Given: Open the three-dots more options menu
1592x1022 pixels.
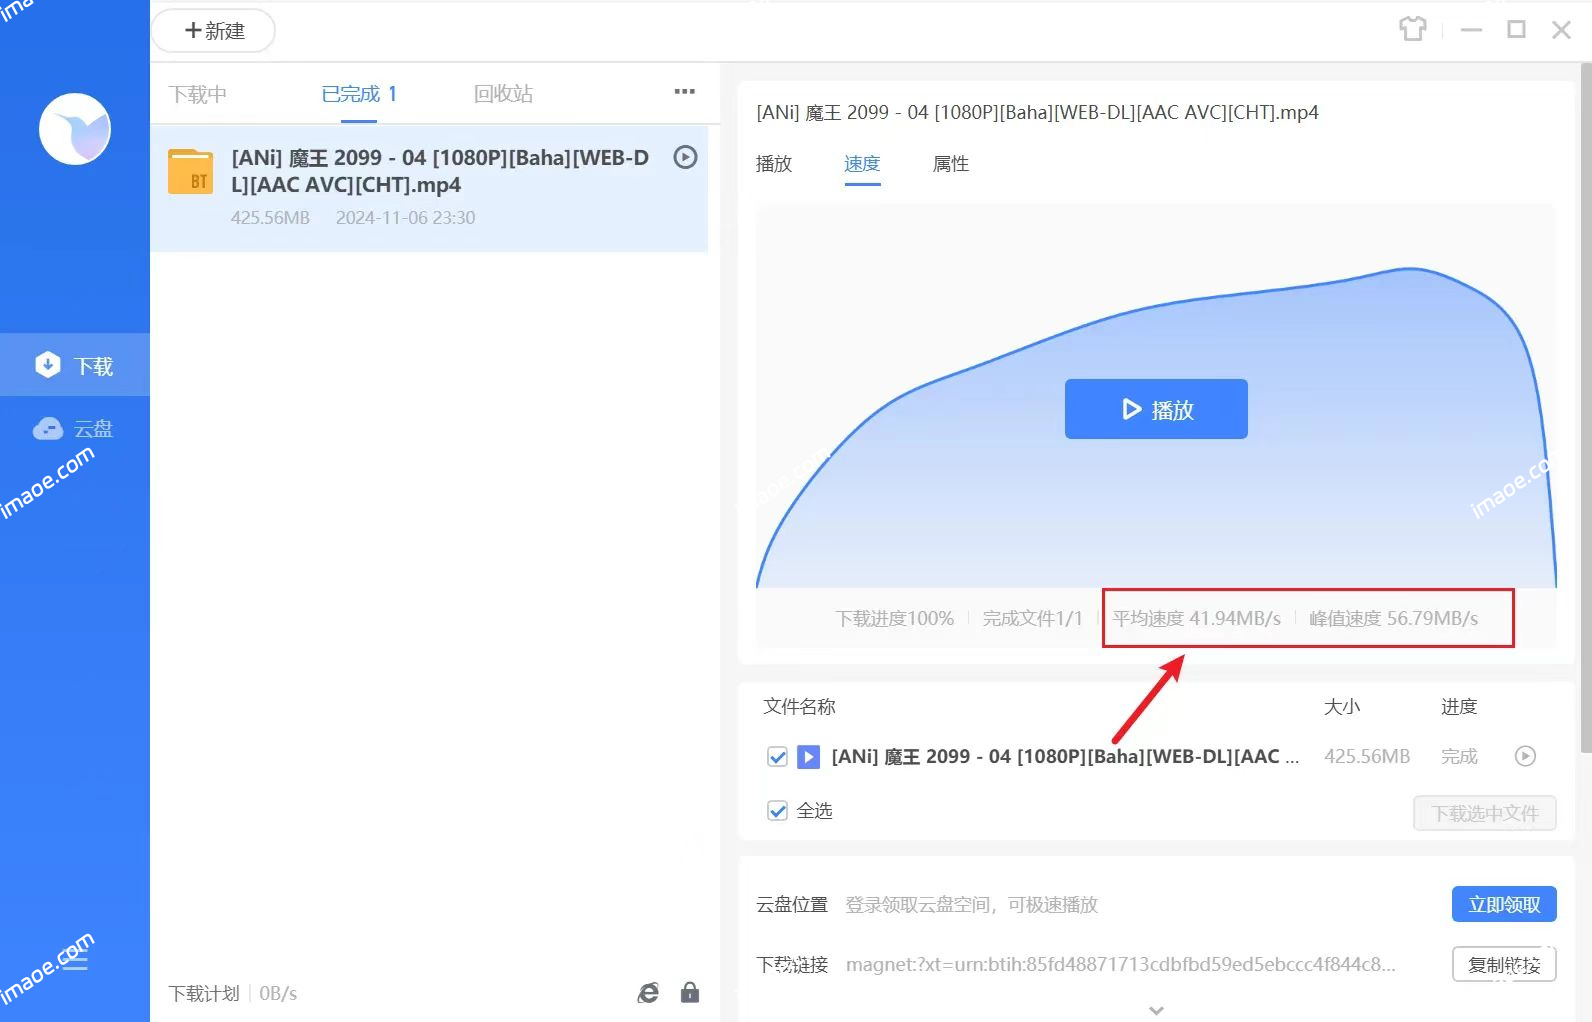Looking at the screenshot, I should pyautogui.click(x=684, y=92).
